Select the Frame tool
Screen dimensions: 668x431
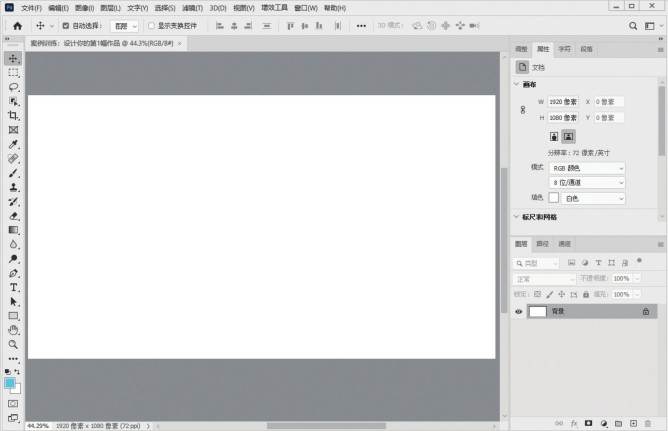pyautogui.click(x=13, y=130)
